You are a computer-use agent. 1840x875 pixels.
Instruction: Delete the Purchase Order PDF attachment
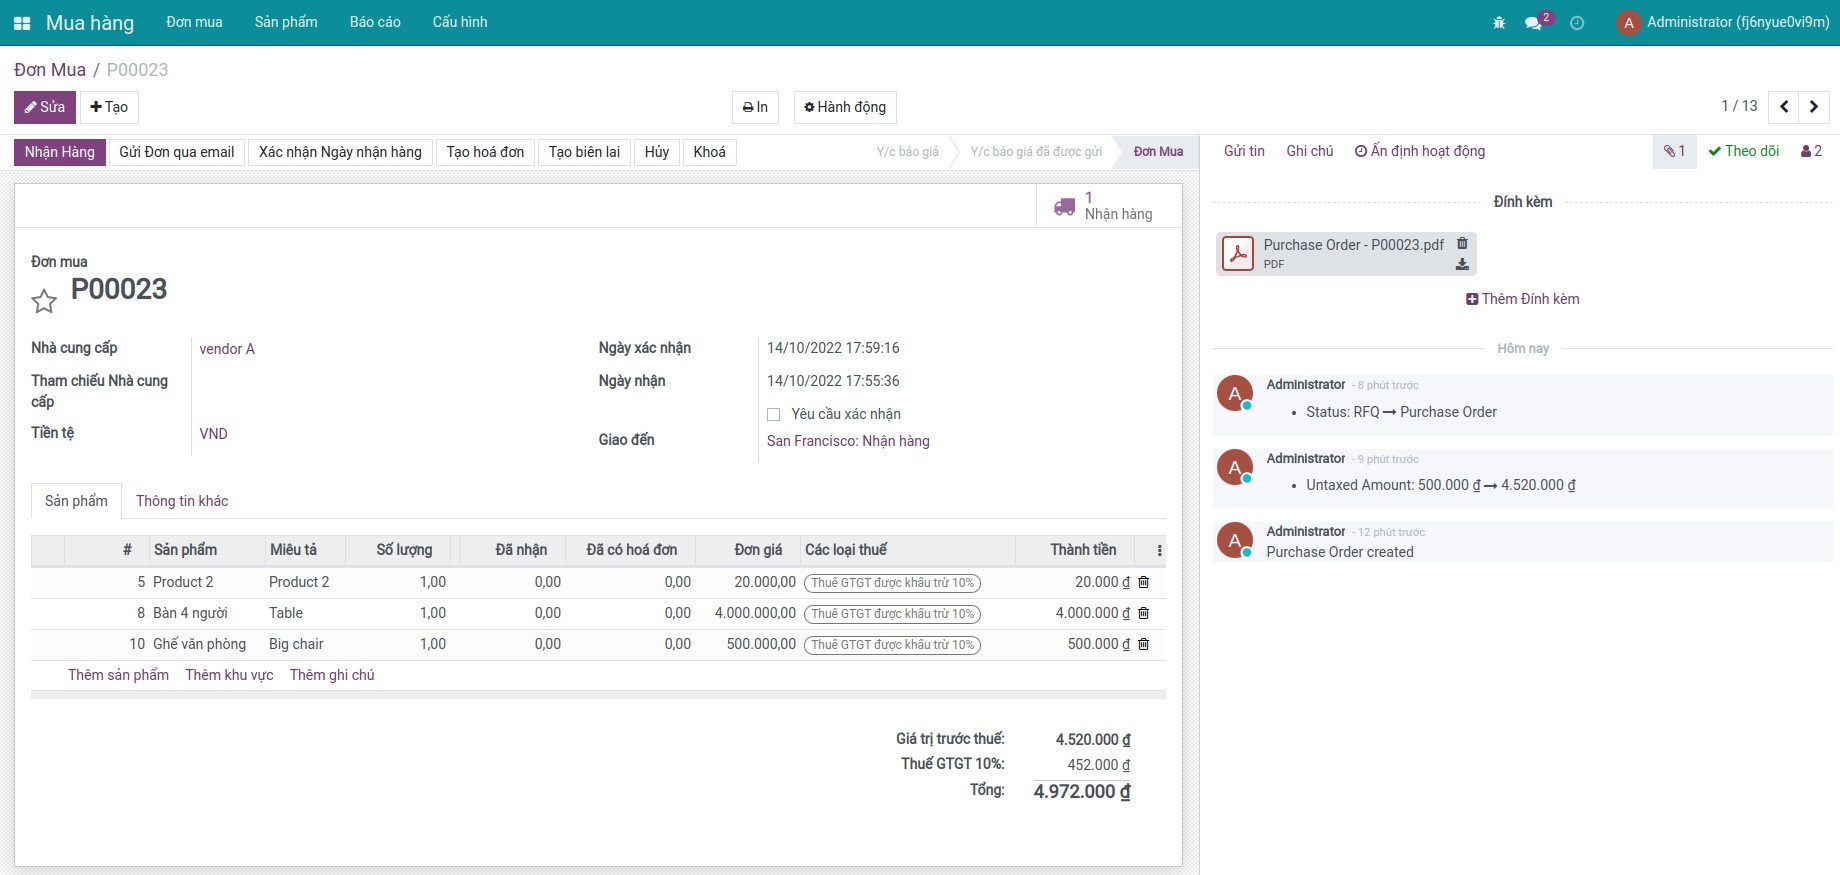point(1462,244)
